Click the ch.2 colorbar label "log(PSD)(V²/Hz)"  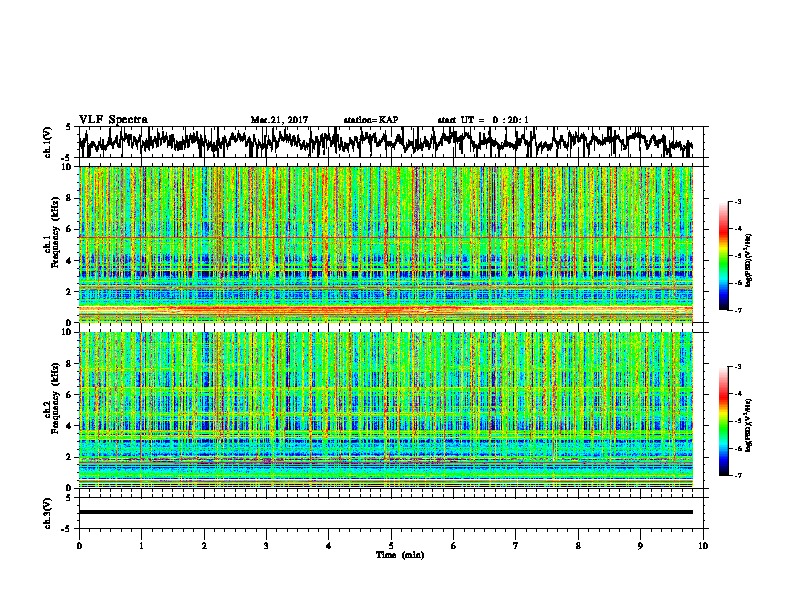pos(748,425)
